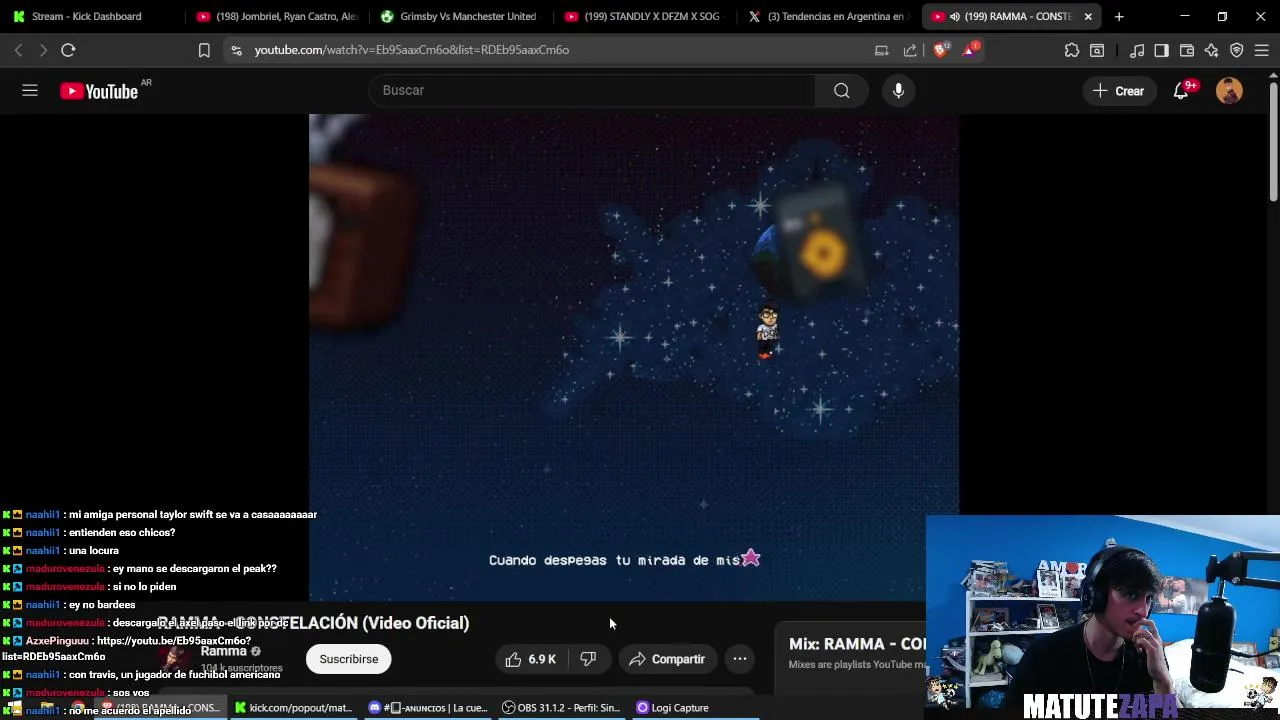
Task: Open site settings icon in address bar
Action: point(236,50)
